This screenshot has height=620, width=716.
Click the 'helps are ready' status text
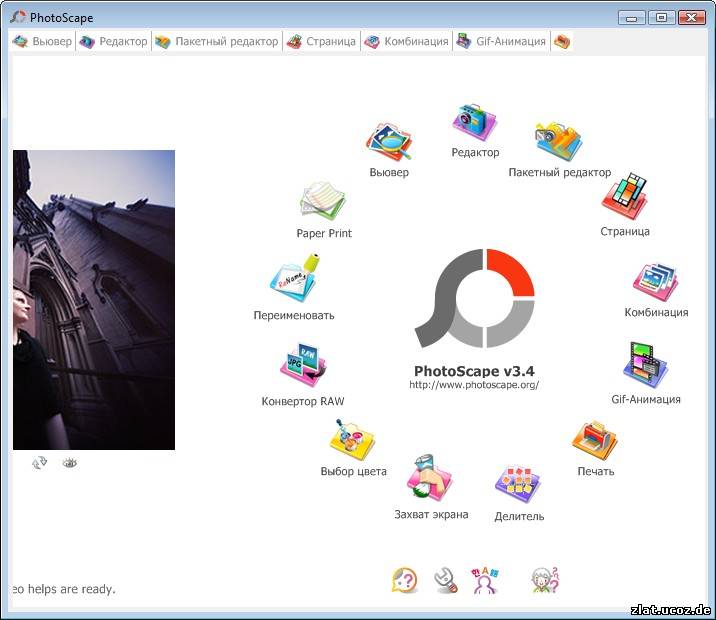(64, 589)
